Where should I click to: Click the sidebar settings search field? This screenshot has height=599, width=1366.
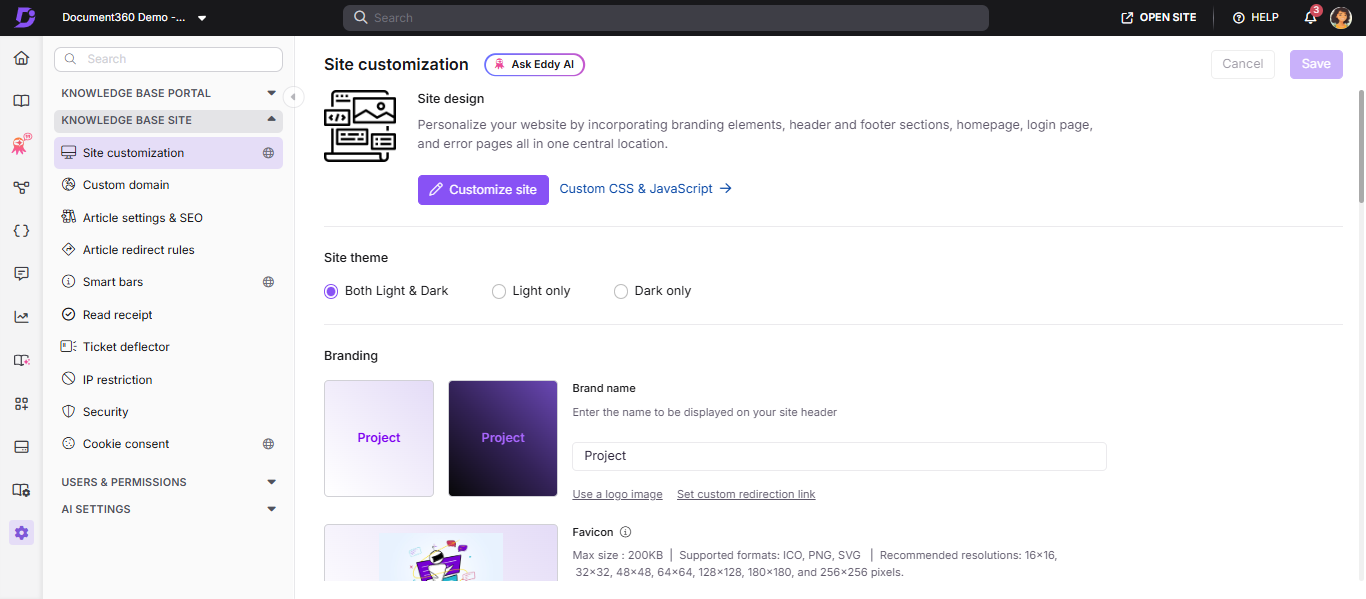pyautogui.click(x=168, y=59)
